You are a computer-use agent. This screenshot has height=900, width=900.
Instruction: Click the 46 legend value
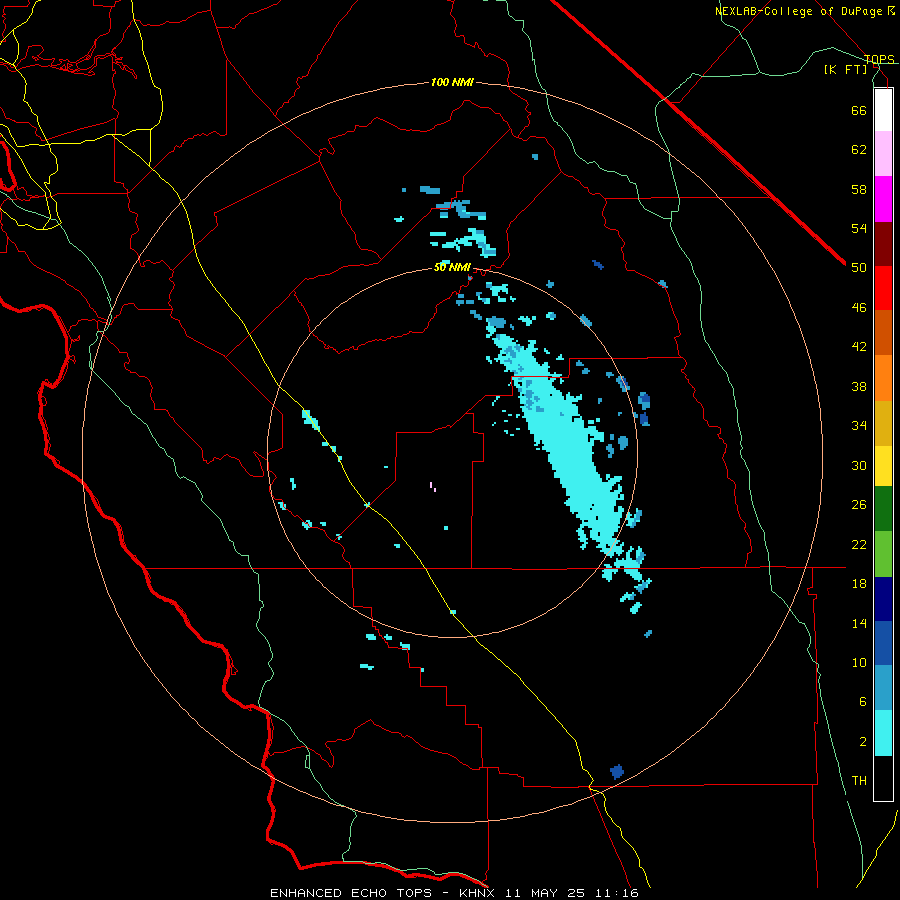coord(859,308)
